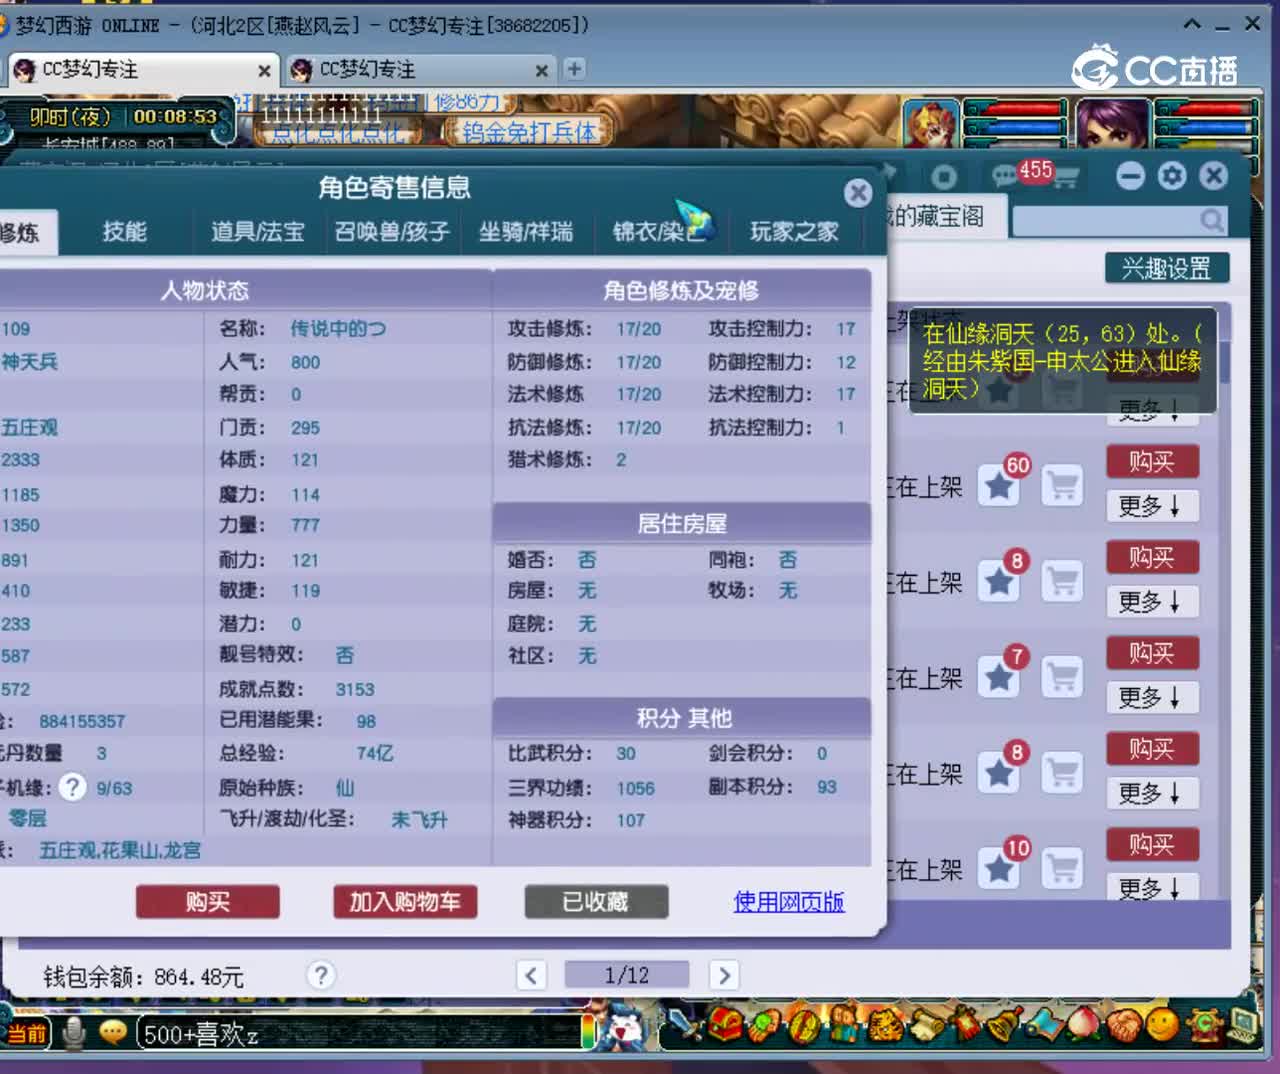The width and height of the screenshot is (1280, 1074).
Task: Click the polar bear mascot icon
Action: 626,1030
